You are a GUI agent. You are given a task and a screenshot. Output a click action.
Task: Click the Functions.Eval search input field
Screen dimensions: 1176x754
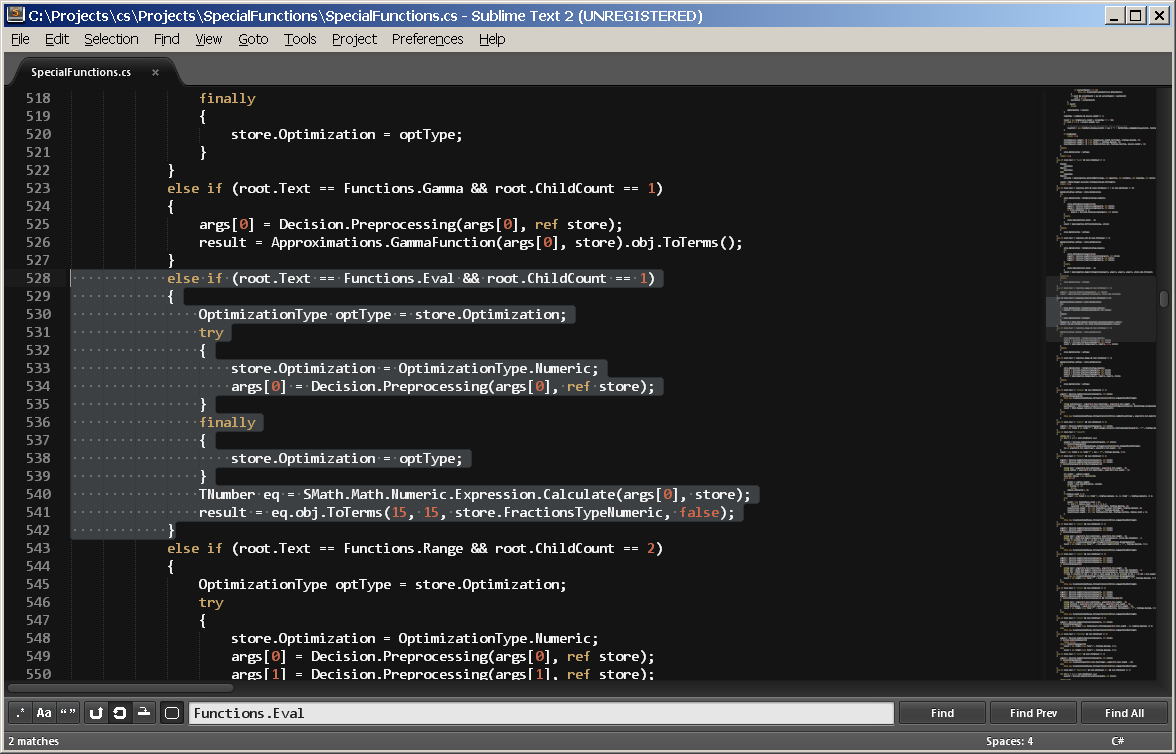[x=540, y=713]
